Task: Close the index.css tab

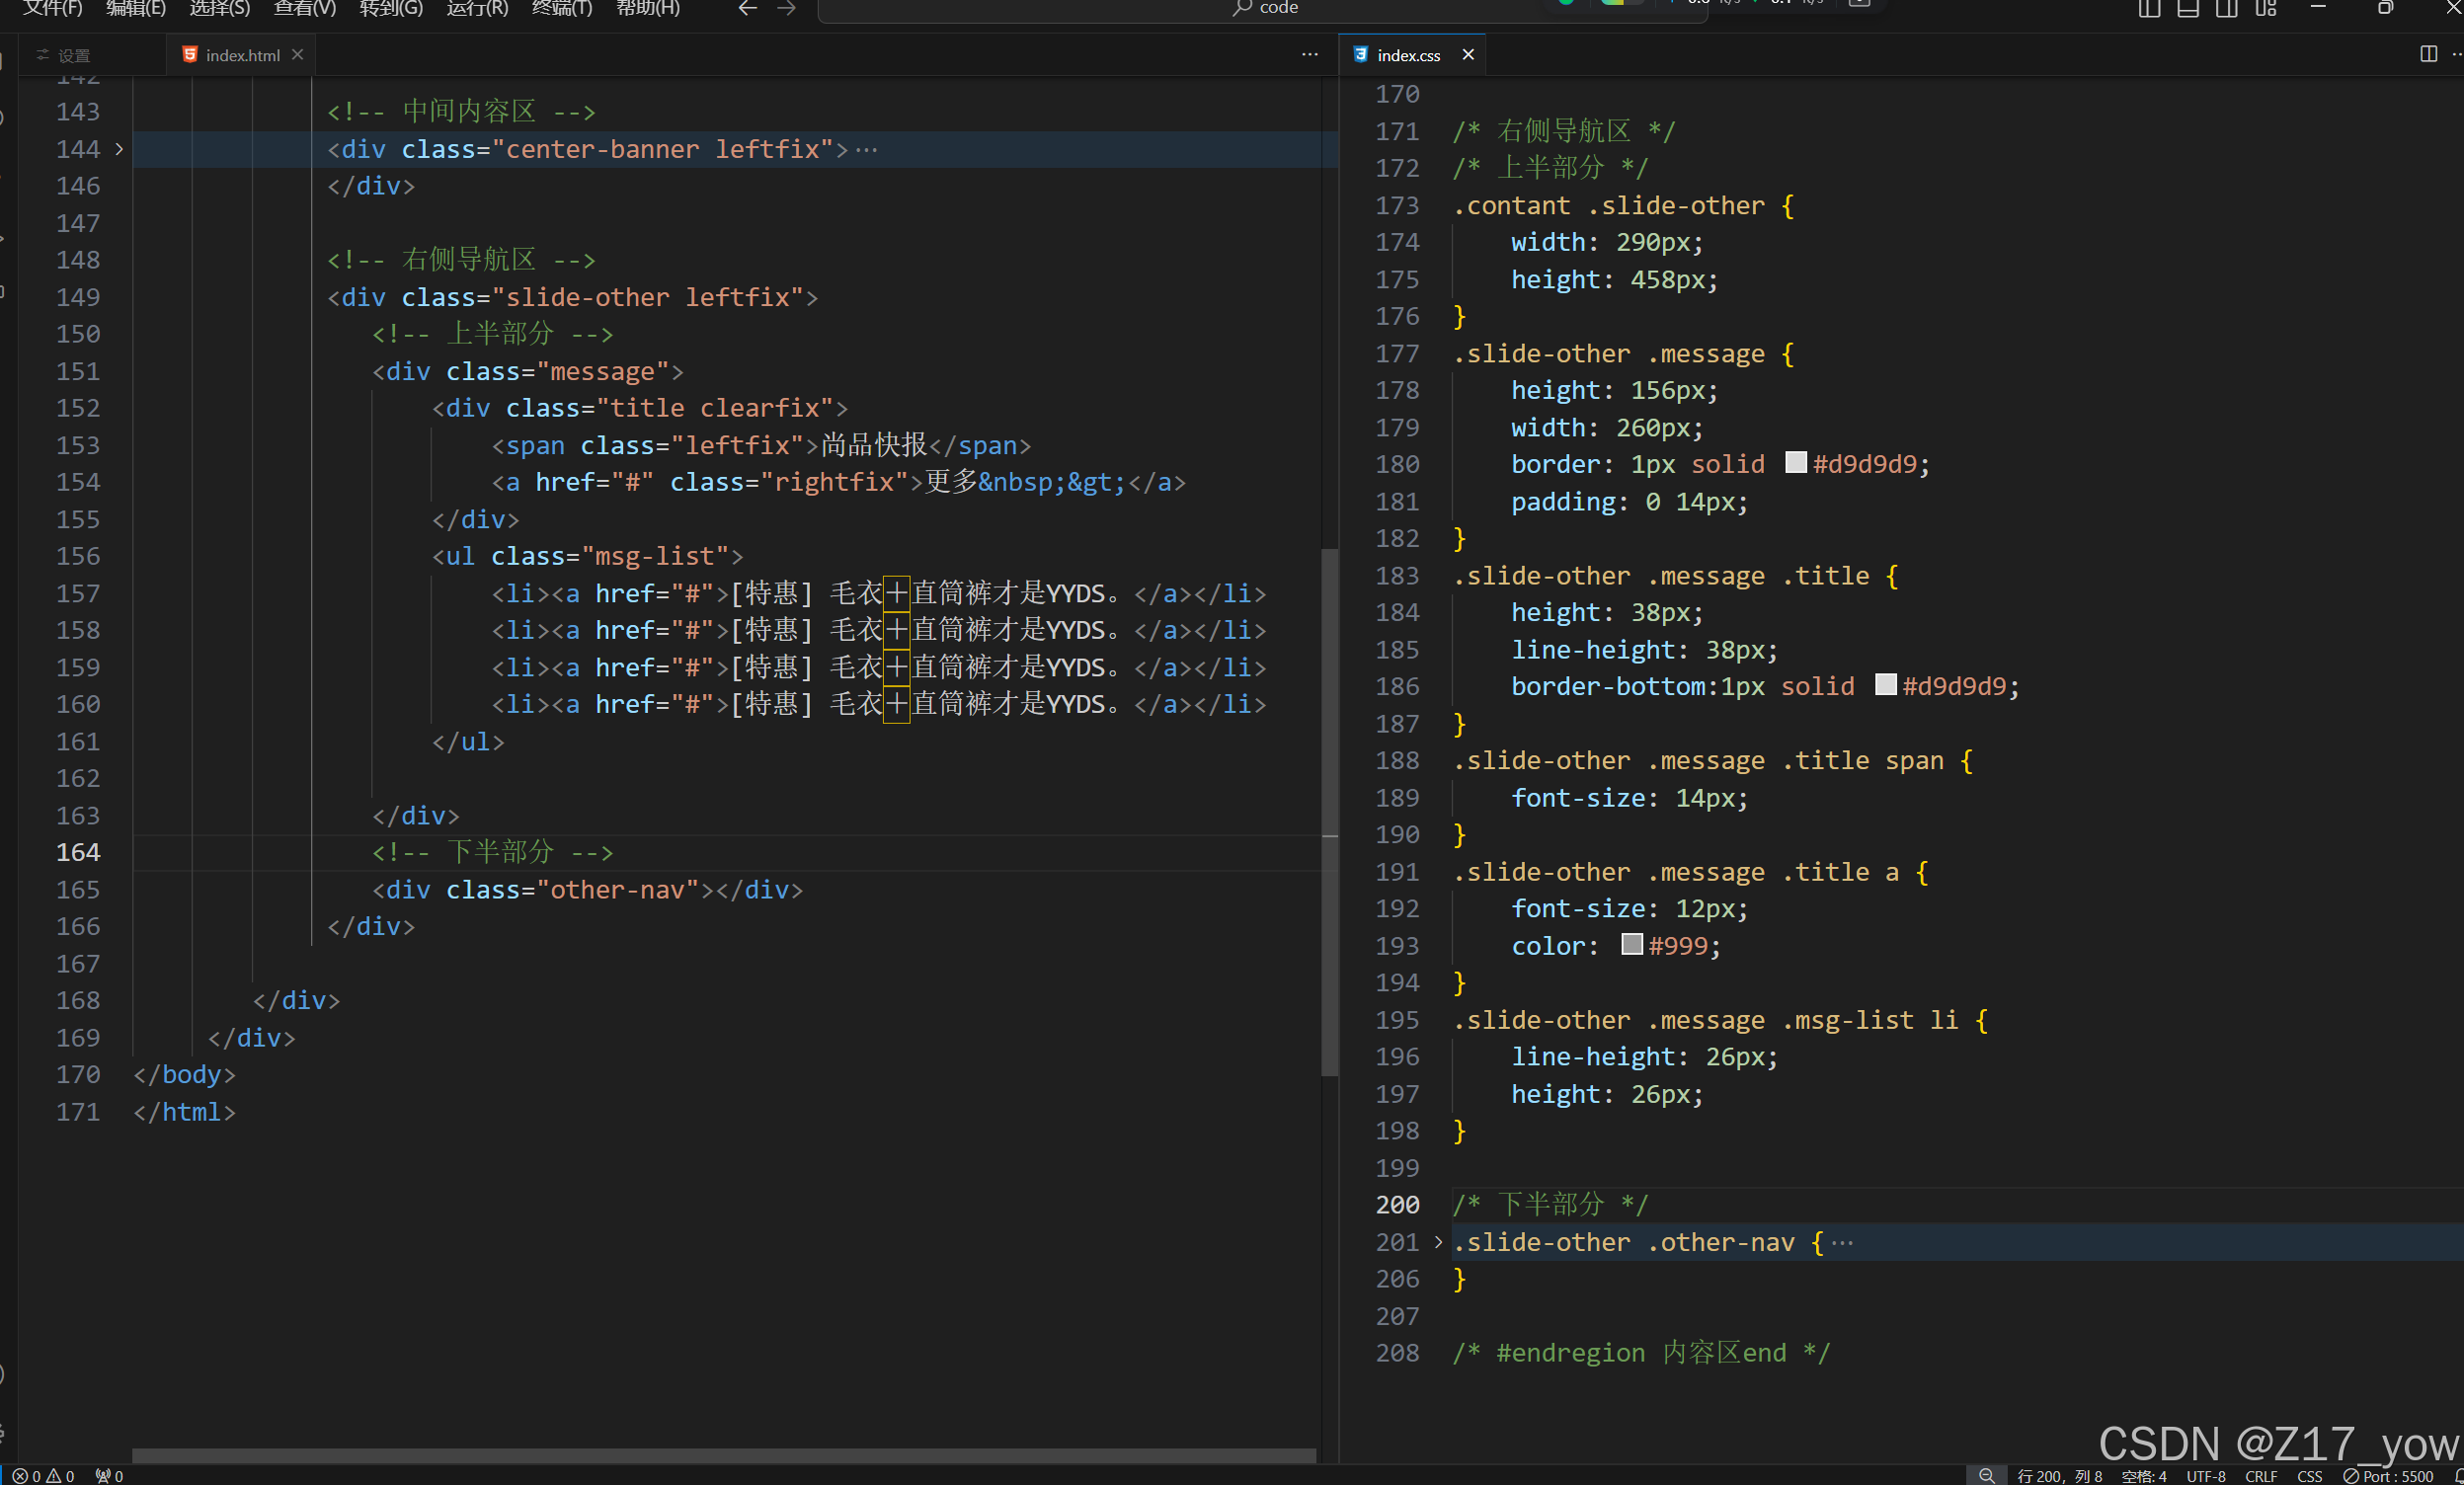Action: [x=1468, y=55]
